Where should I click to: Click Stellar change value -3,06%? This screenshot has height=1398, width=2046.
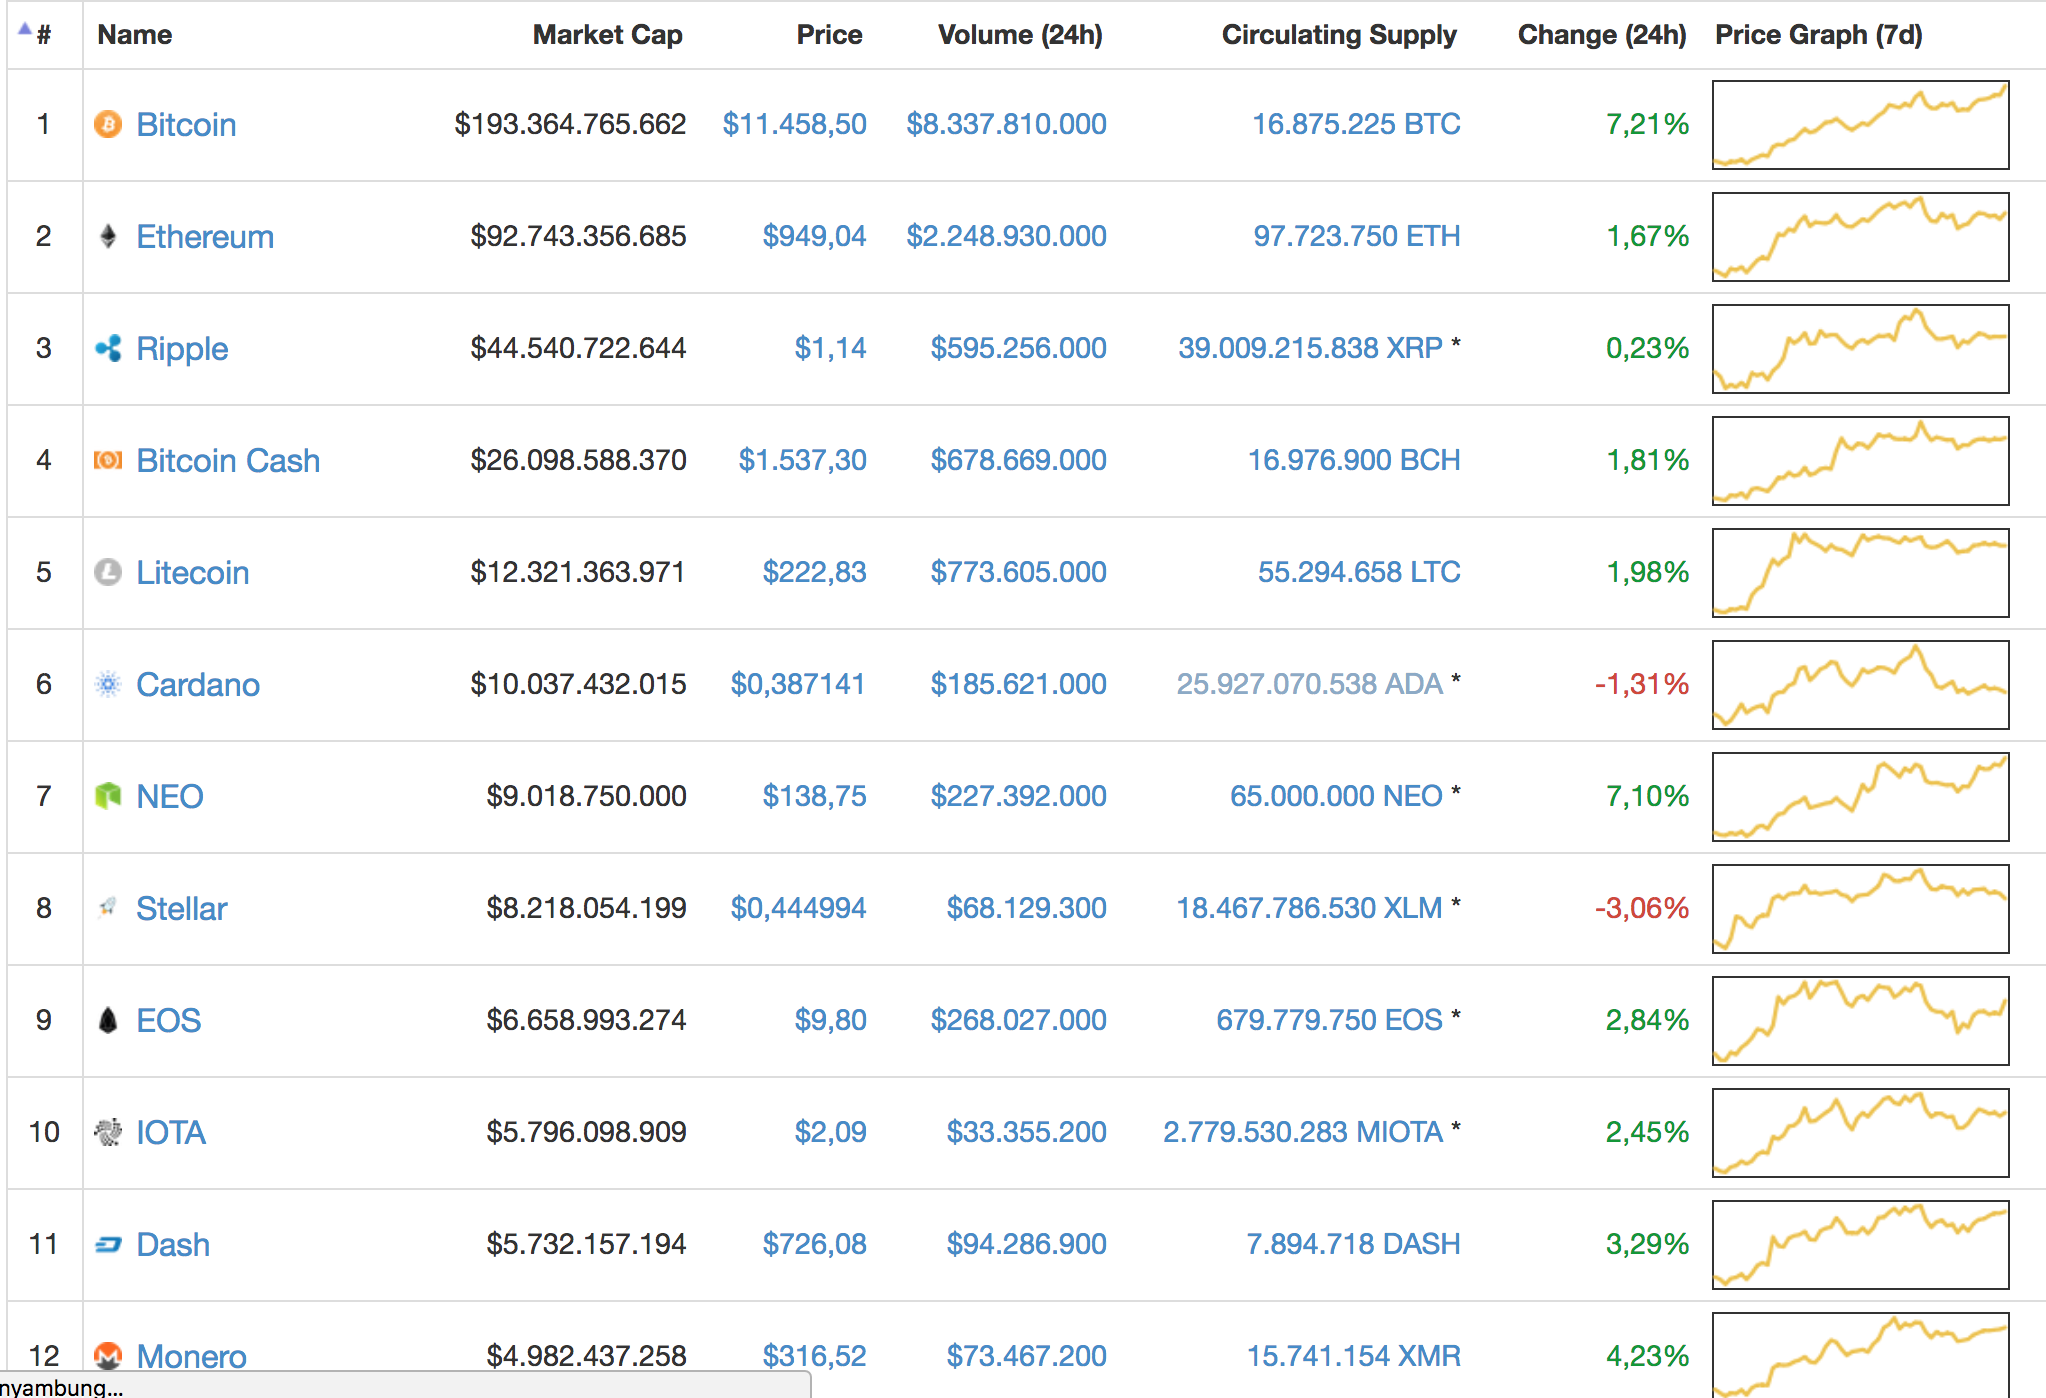click(x=1641, y=908)
